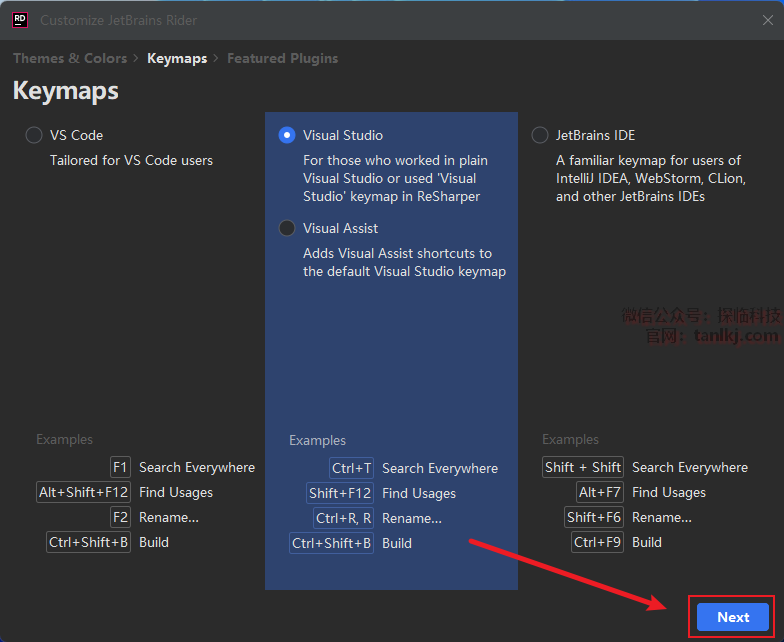Close the Customize JetBrains Rider dialog
784x642 pixels.
coord(767,20)
